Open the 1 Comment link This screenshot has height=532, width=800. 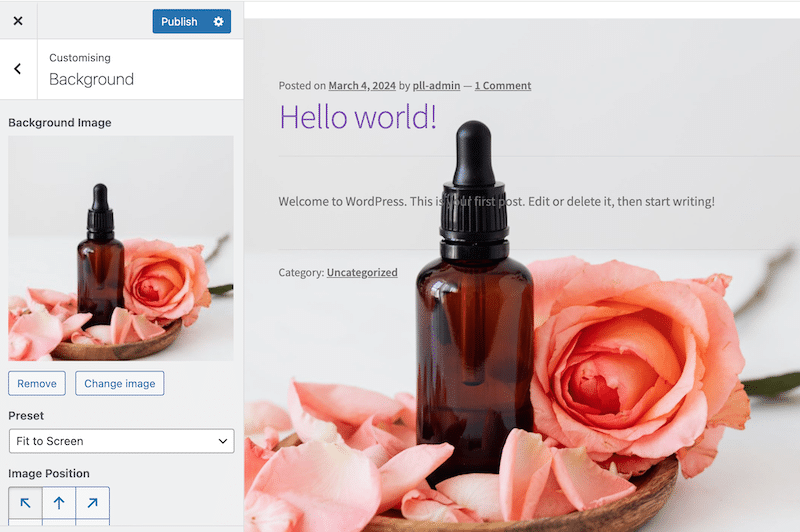[503, 86]
